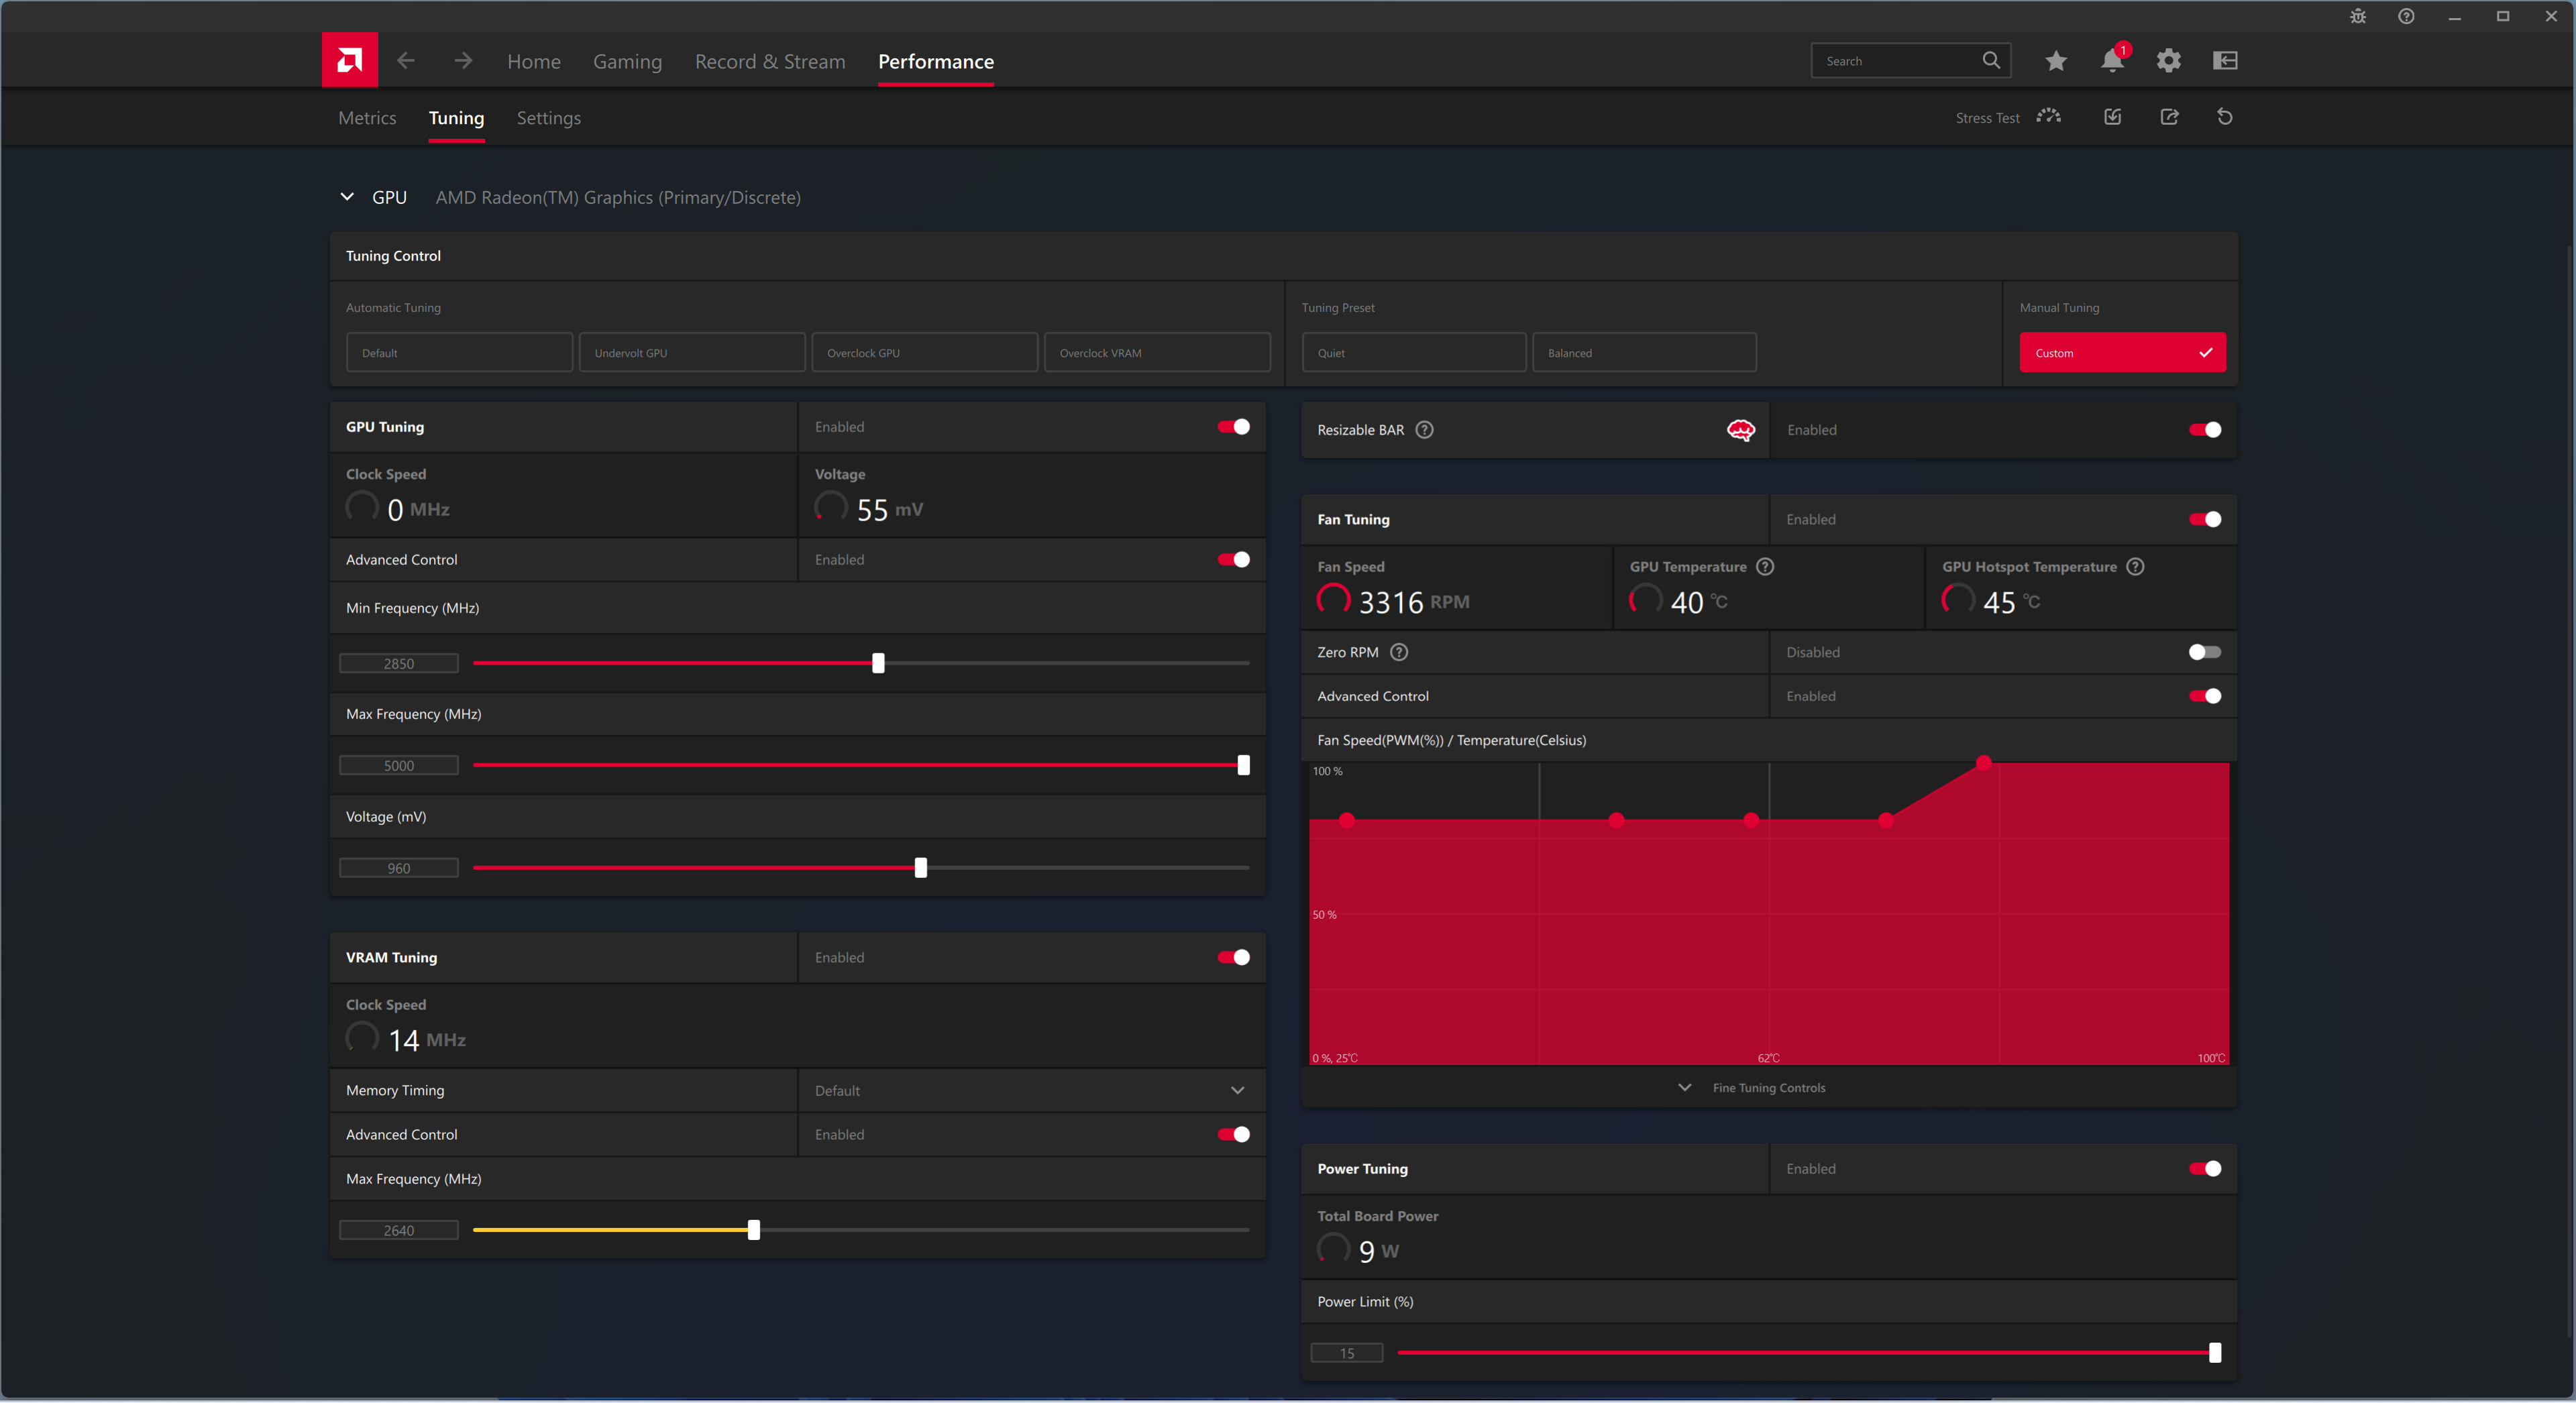
Task: Open the favorites star icon
Action: point(2055,61)
